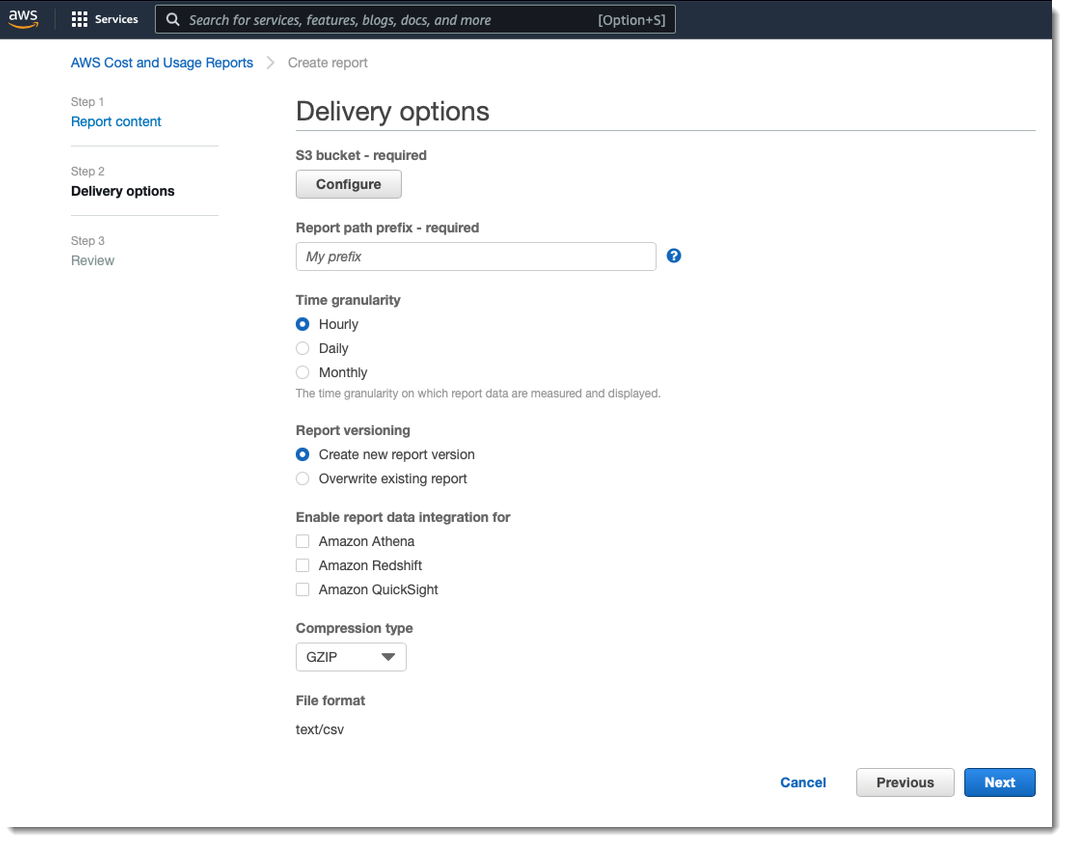Click the AWS logo icon

tap(23, 19)
